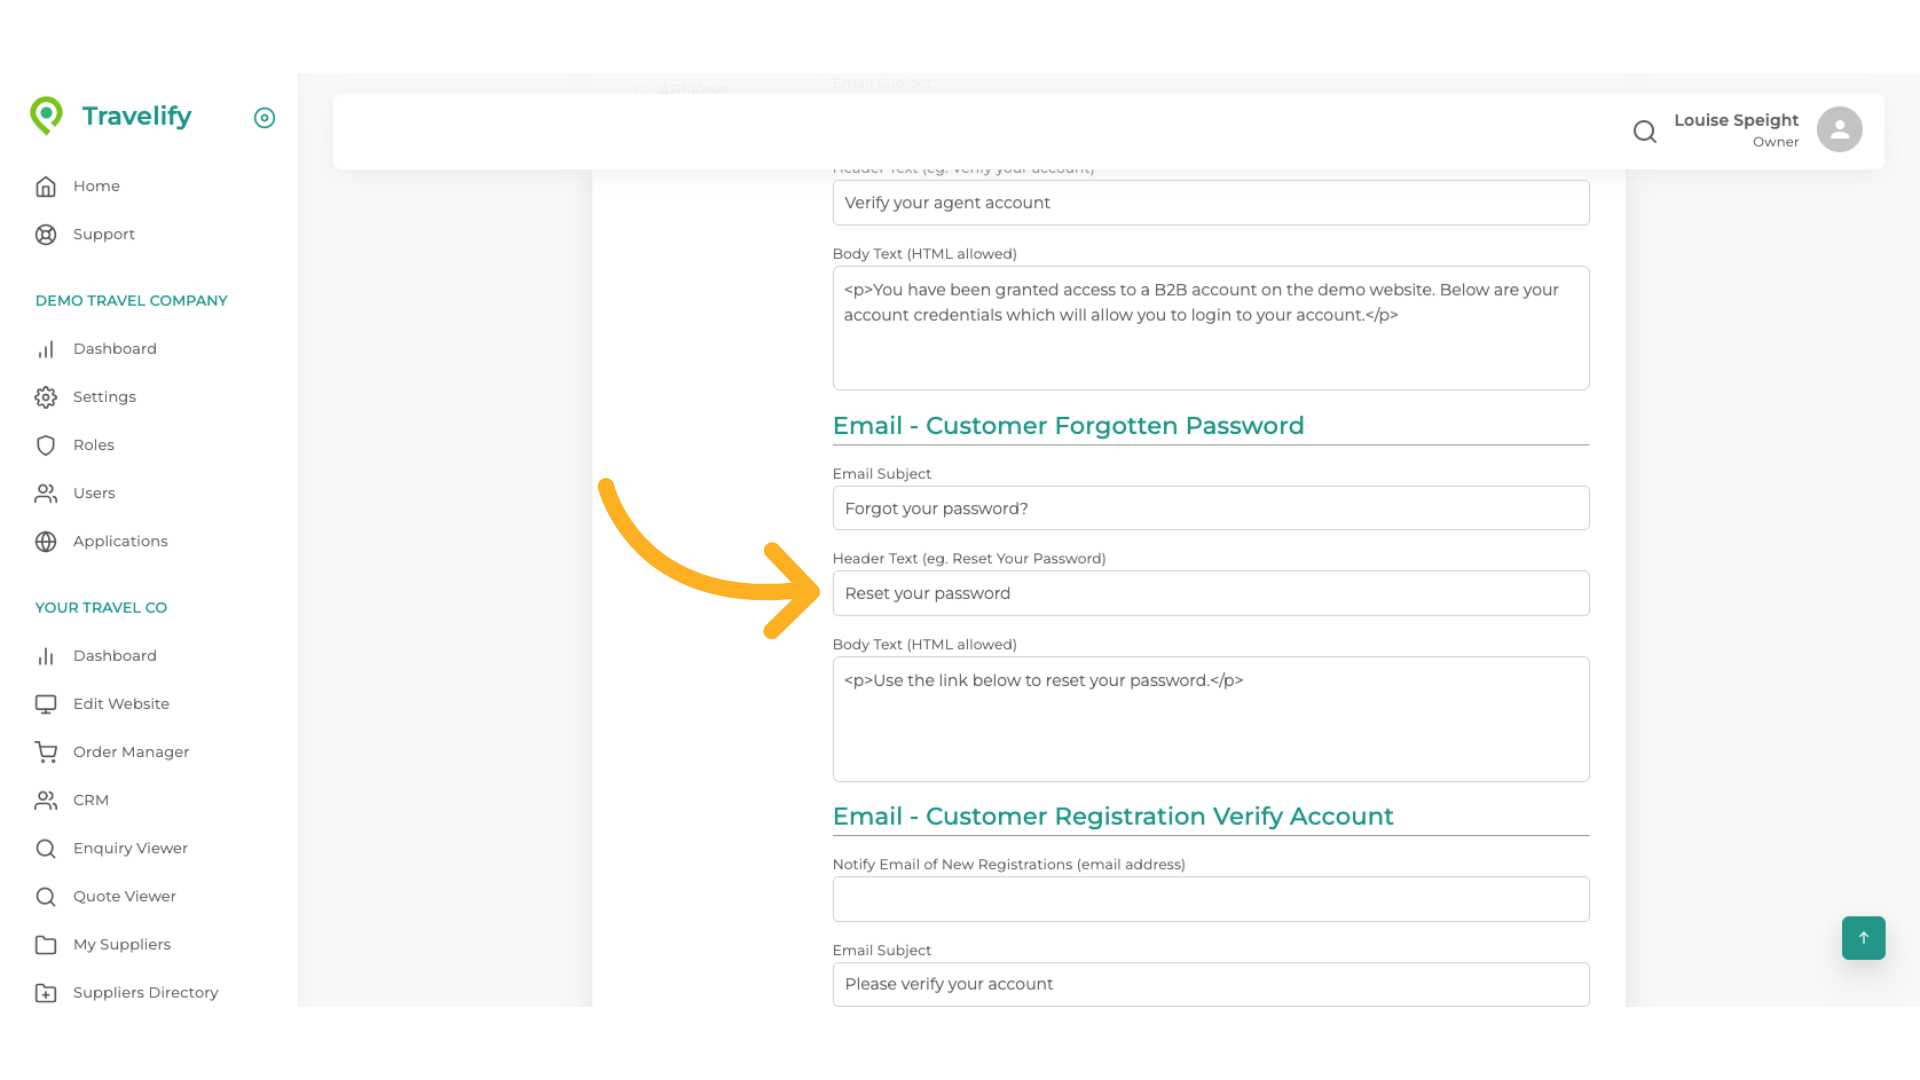Open Home in the sidebar

[x=96, y=186]
